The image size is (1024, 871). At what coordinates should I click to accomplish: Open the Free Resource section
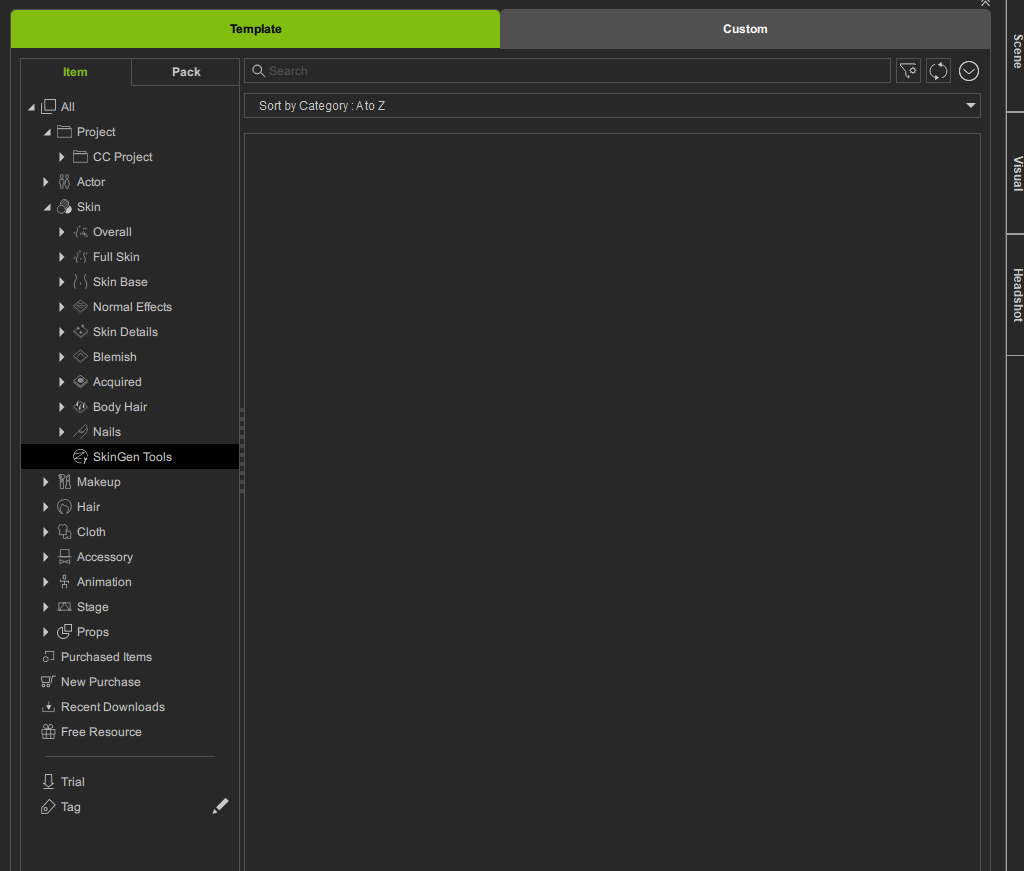click(x=101, y=732)
